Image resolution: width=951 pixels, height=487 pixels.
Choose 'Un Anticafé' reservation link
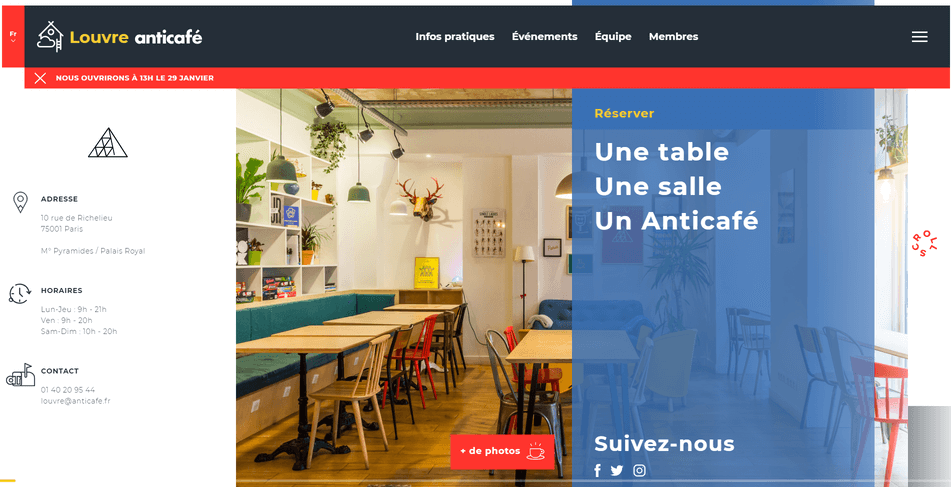click(x=676, y=221)
